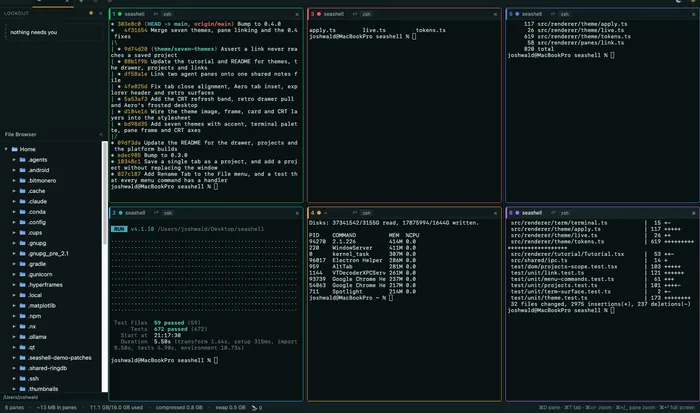Expand the .bitmonero folder

(x=14, y=181)
